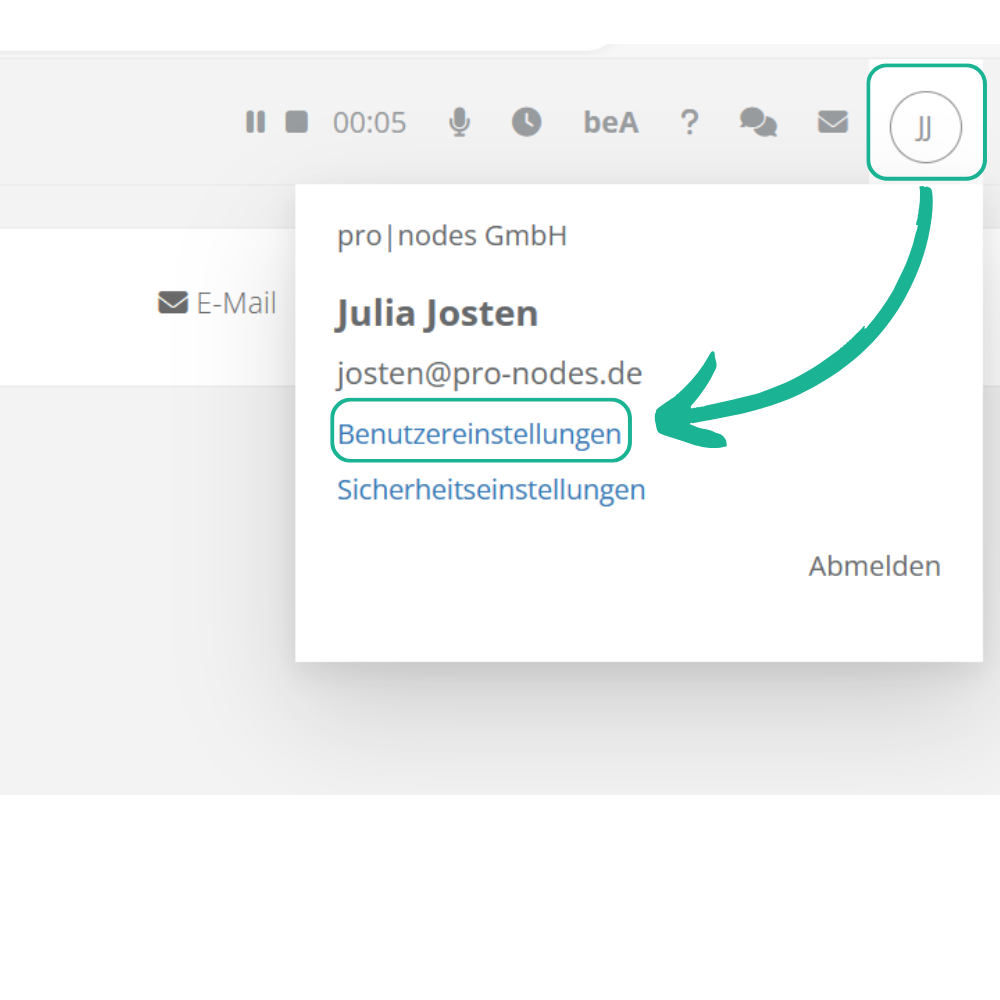
Task: Pause the running time recording
Action: pyautogui.click(x=256, y=122)
